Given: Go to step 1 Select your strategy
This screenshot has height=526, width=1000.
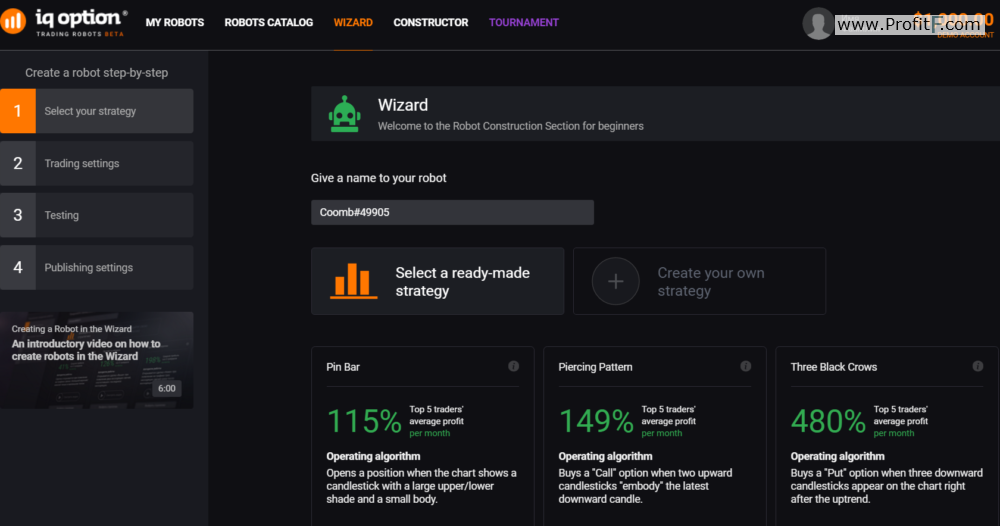Looking at the screenshot, I should [x=96, y=111].
